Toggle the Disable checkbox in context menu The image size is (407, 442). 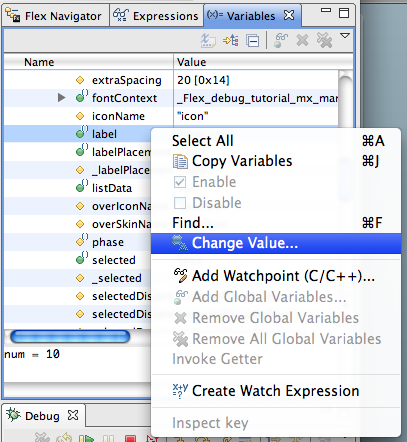pyautogui.click(x=180, y=203)
